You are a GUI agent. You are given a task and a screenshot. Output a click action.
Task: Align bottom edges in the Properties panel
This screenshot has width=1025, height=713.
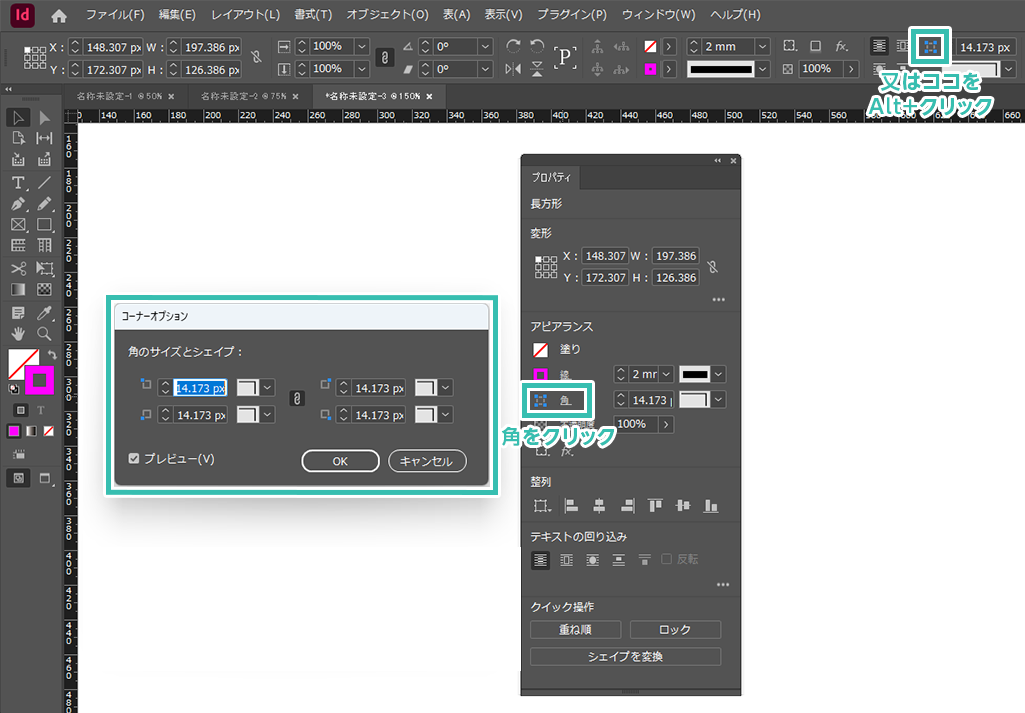tap(711, 505)
